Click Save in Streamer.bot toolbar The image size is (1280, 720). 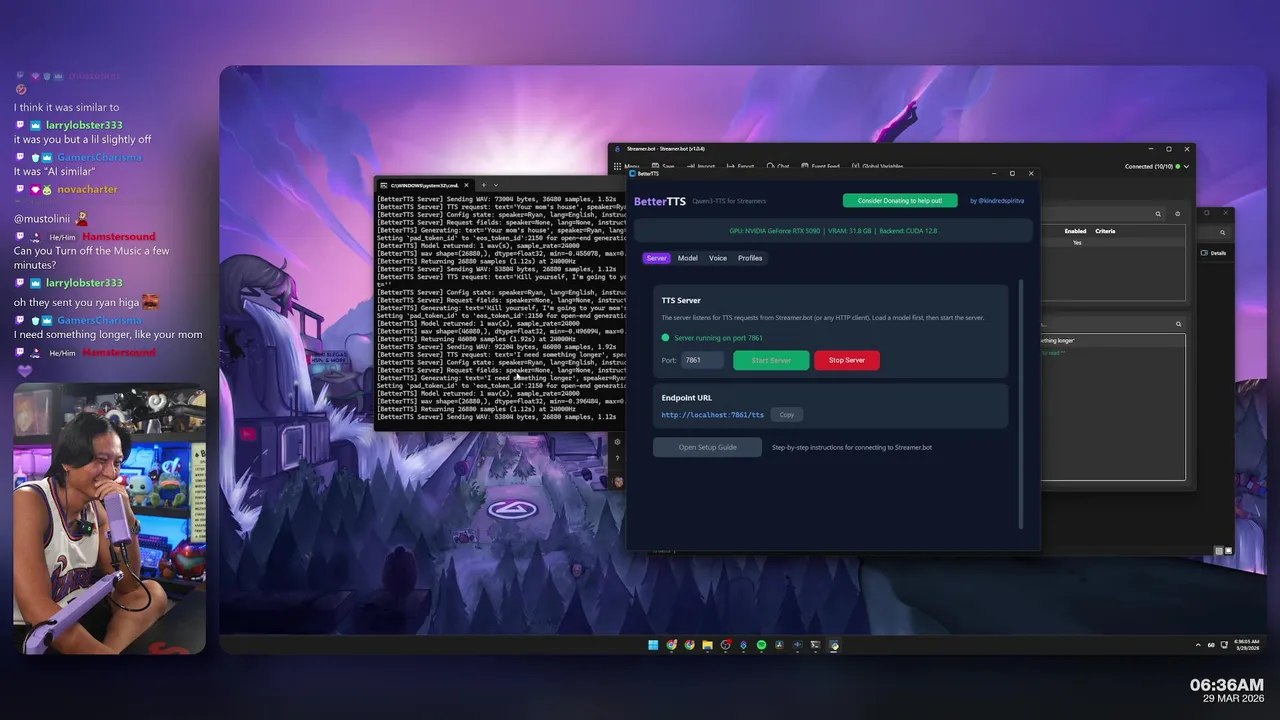point(661,166)
